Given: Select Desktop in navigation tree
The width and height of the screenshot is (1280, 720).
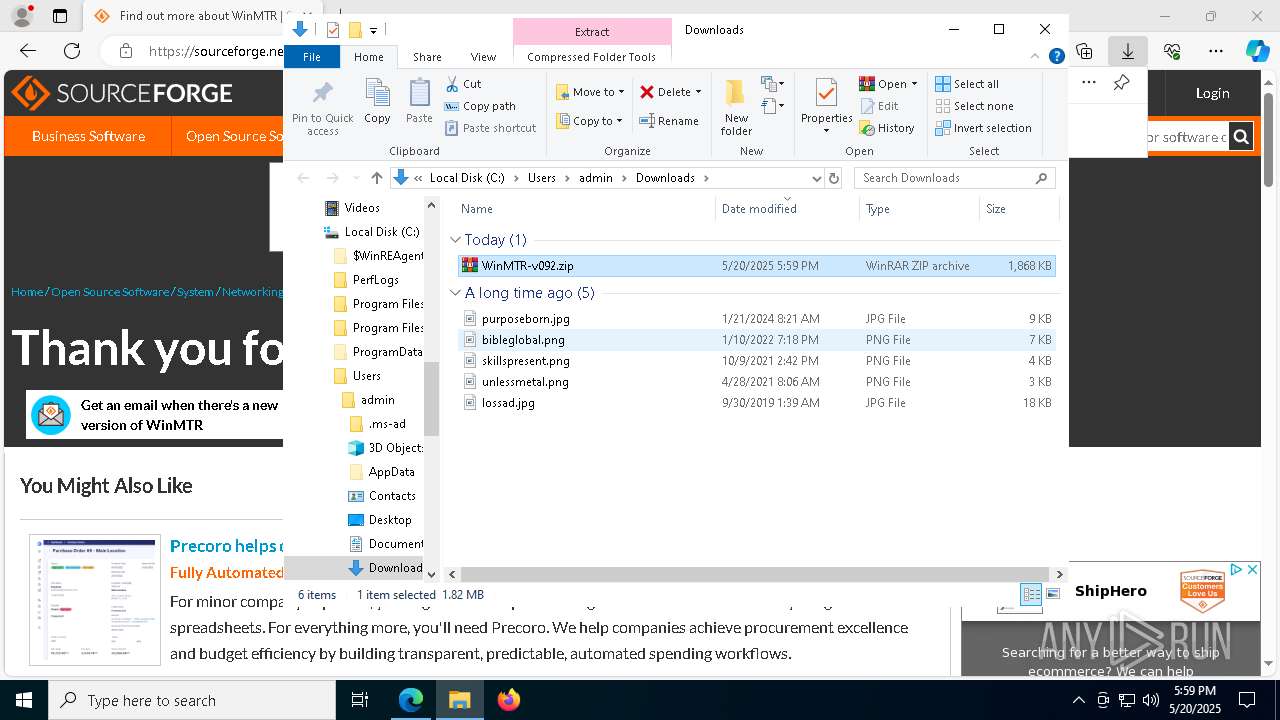Looking at the screenshot, I should (x=389, y=520).
